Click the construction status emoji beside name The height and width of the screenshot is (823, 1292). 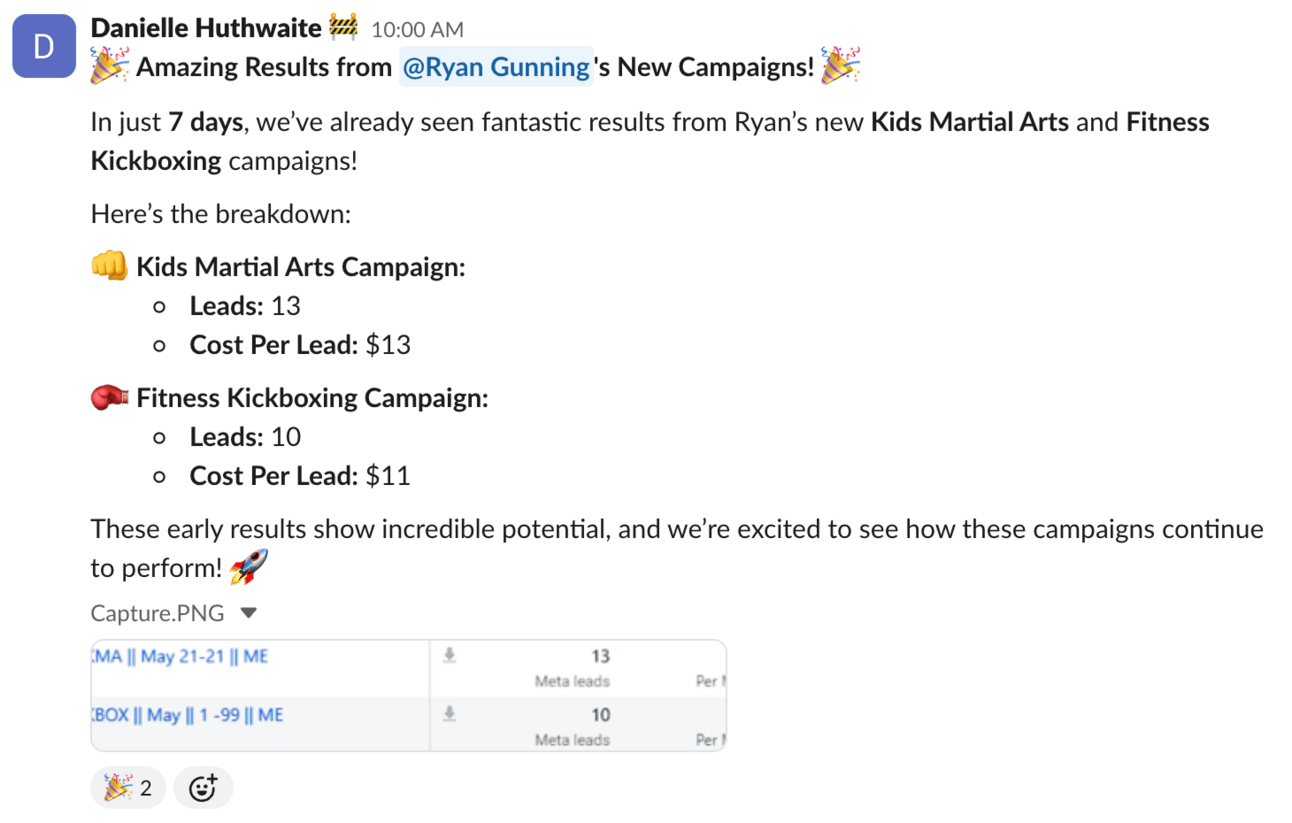click(x=343, y=28)
